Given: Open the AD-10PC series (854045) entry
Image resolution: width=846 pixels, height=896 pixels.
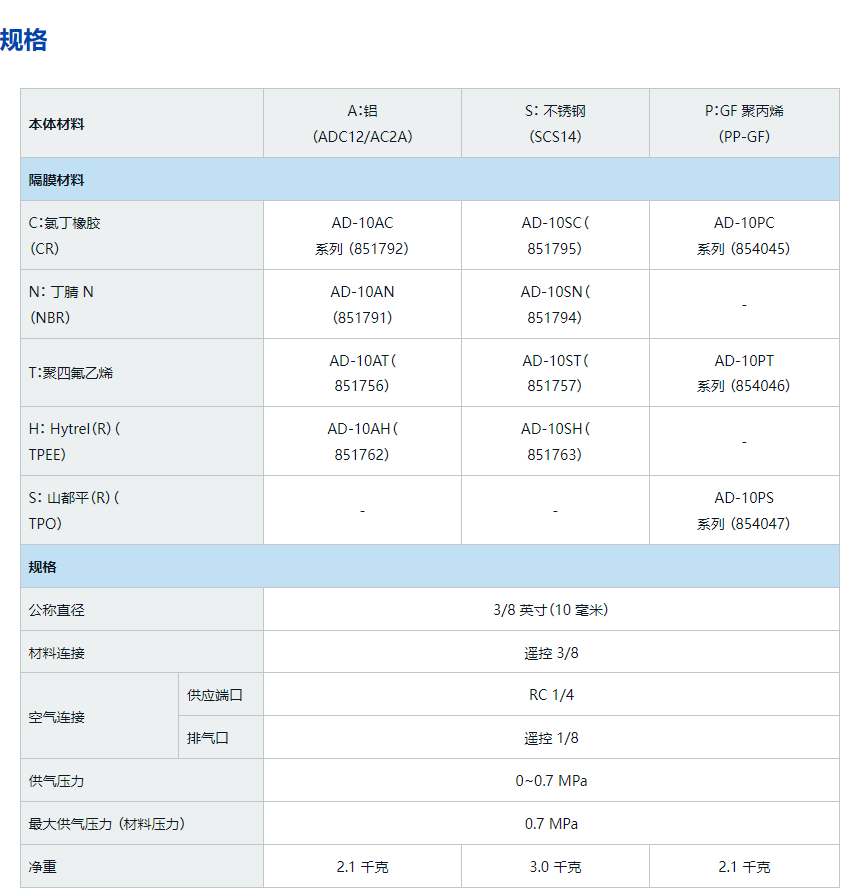Looking at the screenshot, I should pyautogui.click(x=743, y=235).
